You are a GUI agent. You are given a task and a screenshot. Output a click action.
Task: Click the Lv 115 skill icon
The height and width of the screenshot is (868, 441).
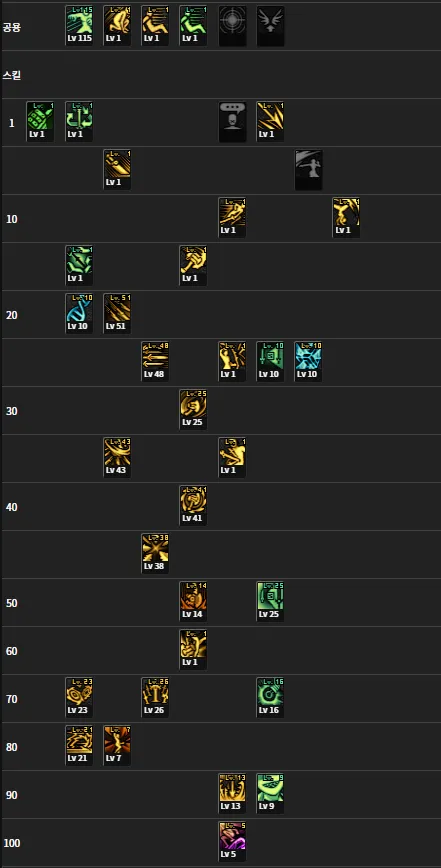(79, 26)
